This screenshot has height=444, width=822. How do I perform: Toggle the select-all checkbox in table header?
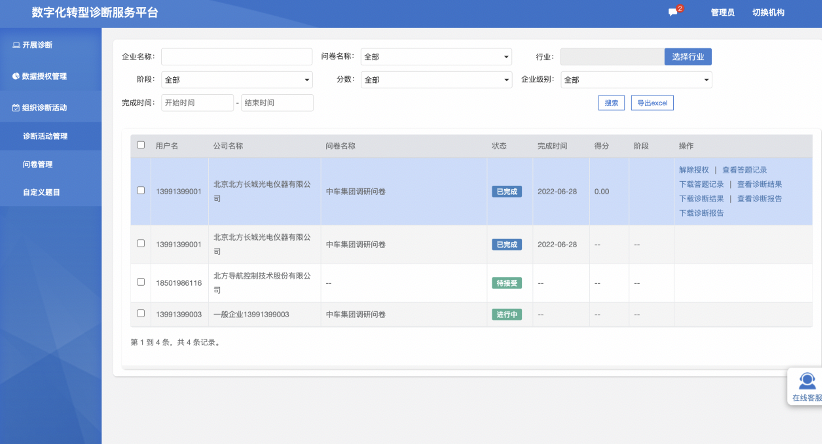[141, 145]
